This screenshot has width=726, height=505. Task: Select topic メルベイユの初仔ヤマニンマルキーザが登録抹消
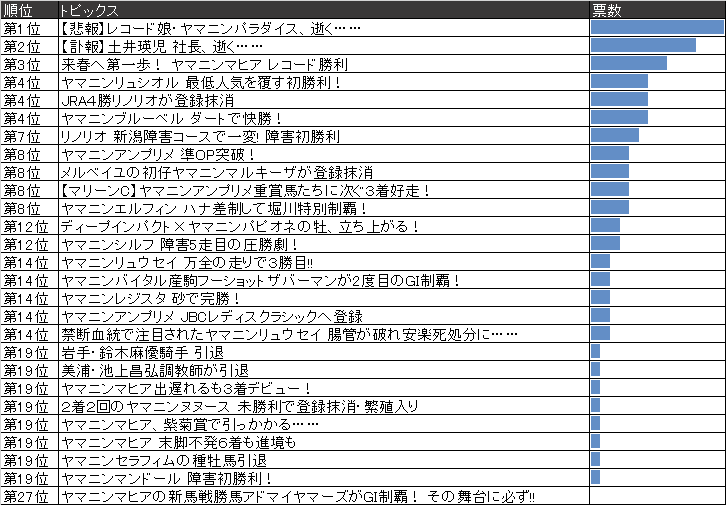[x=217, y=173]
